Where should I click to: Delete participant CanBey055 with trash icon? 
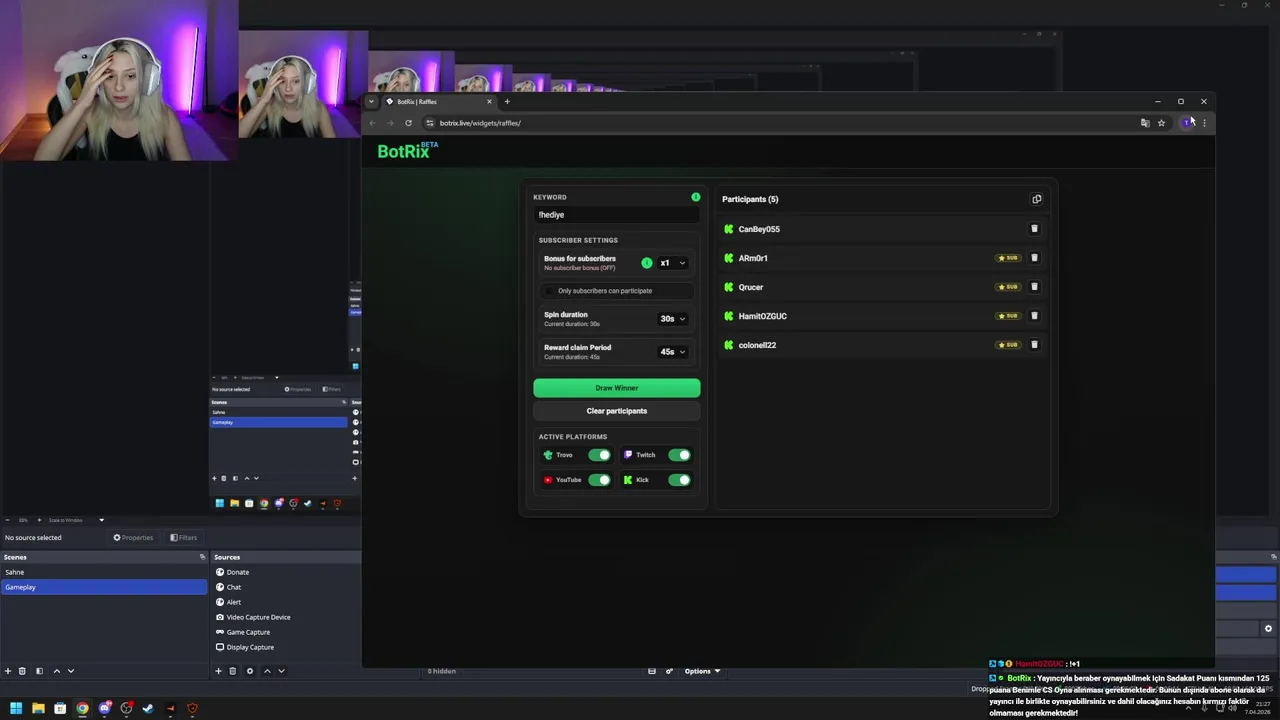[1034, 229]
